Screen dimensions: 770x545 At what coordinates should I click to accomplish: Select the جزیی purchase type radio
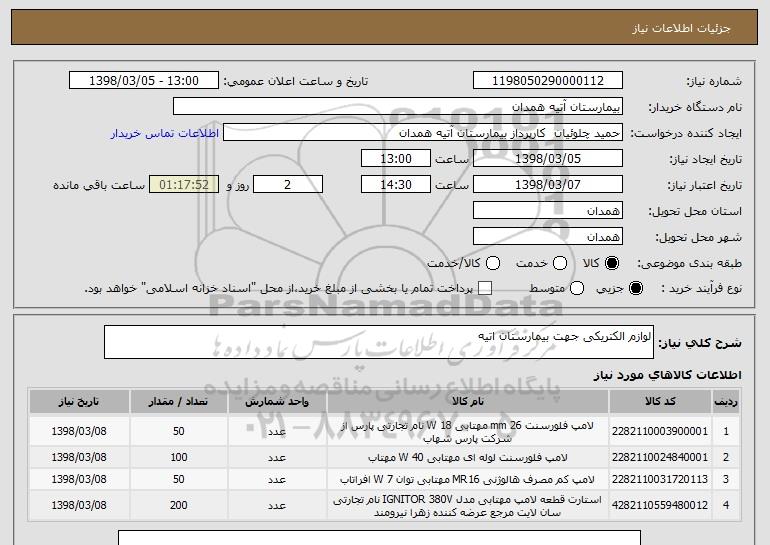tap(635, 288)
